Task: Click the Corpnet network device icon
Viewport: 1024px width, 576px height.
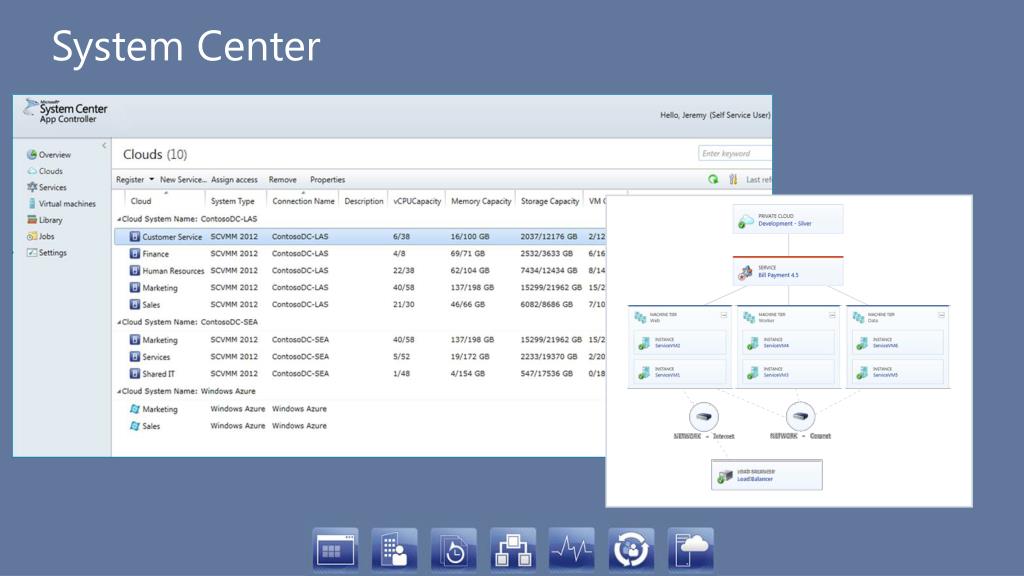Action: click(800, 415)
